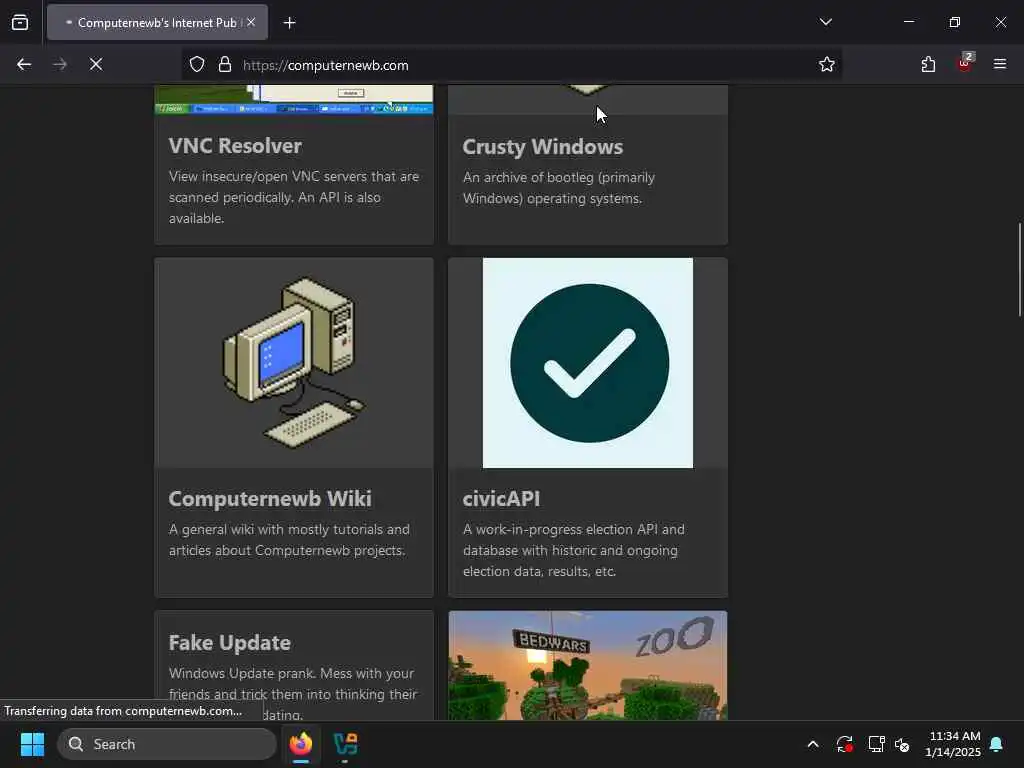Screen dimensions: 1024x768
Task: Show hidden system tray icons
Action: tap(813, 744)
